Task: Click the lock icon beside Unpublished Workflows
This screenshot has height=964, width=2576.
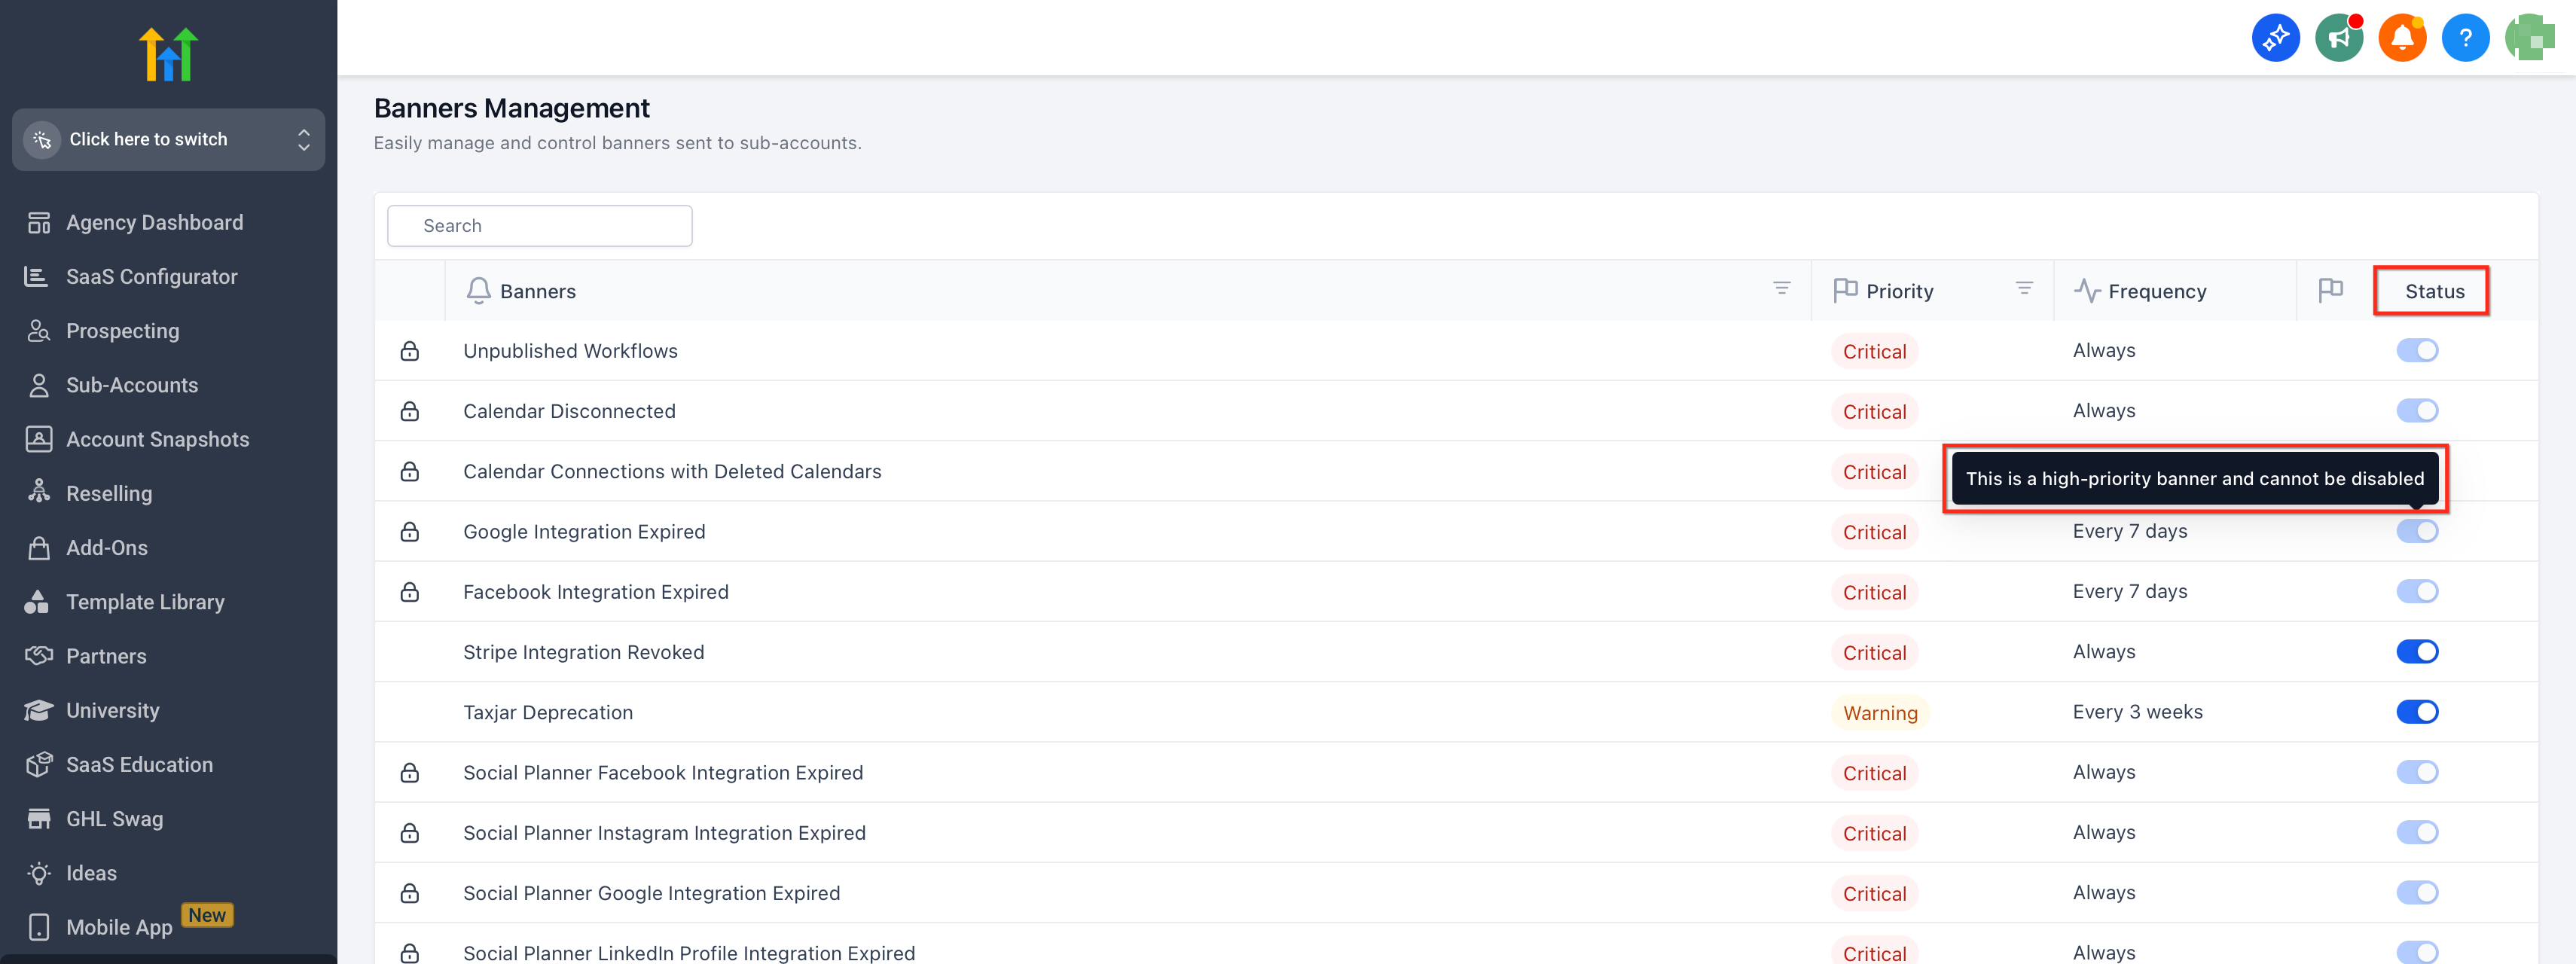Action: [410, 351]
